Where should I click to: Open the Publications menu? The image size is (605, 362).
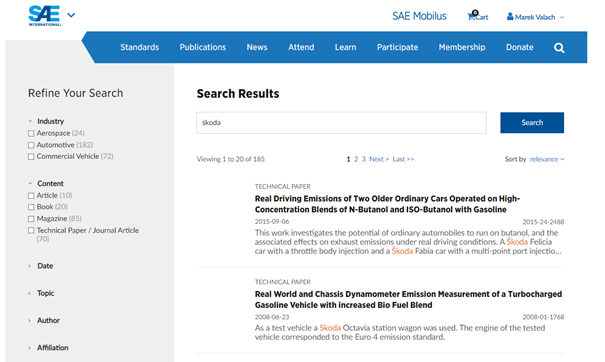pyautogui.click(x=203, y=47)
